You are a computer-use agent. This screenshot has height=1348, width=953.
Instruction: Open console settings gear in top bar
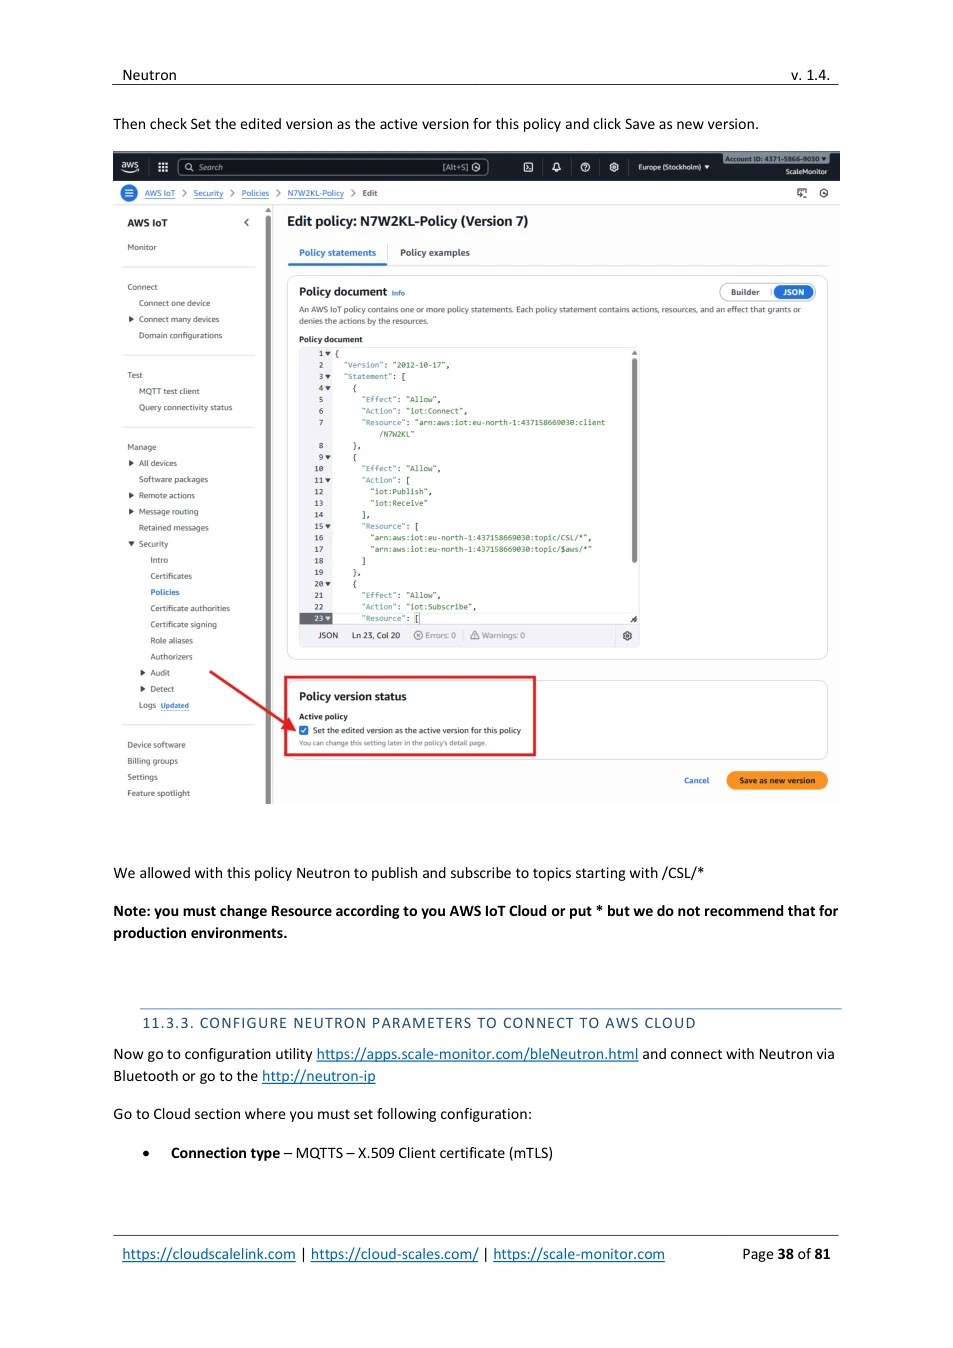click(614, 167)
